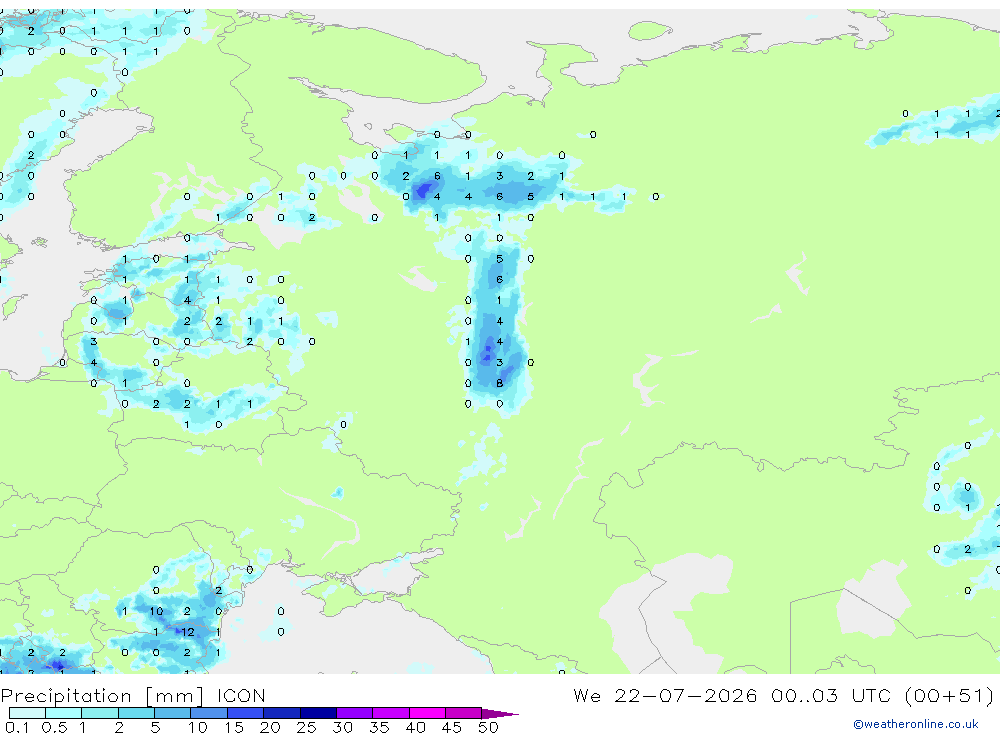This screenshot has width=1000, height=733.
Task: Open the weatheronline.co.uk copyright link
Action: click(x=915, y=724)
